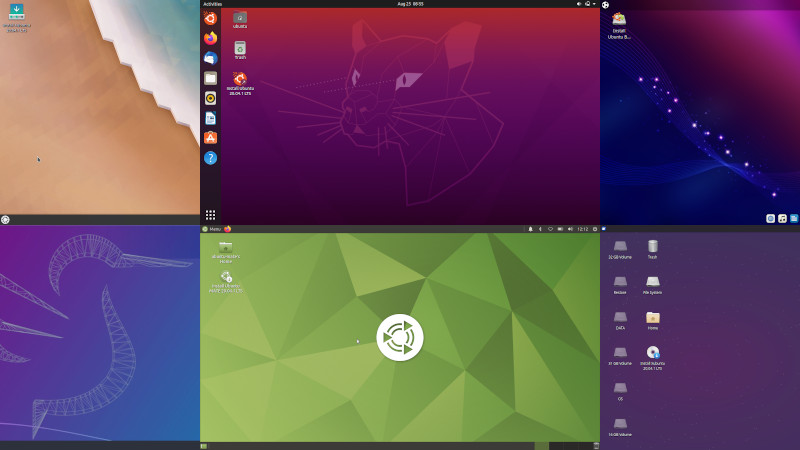
Task: Open the GNOME system status menu
Action: [x=587, y=4]
